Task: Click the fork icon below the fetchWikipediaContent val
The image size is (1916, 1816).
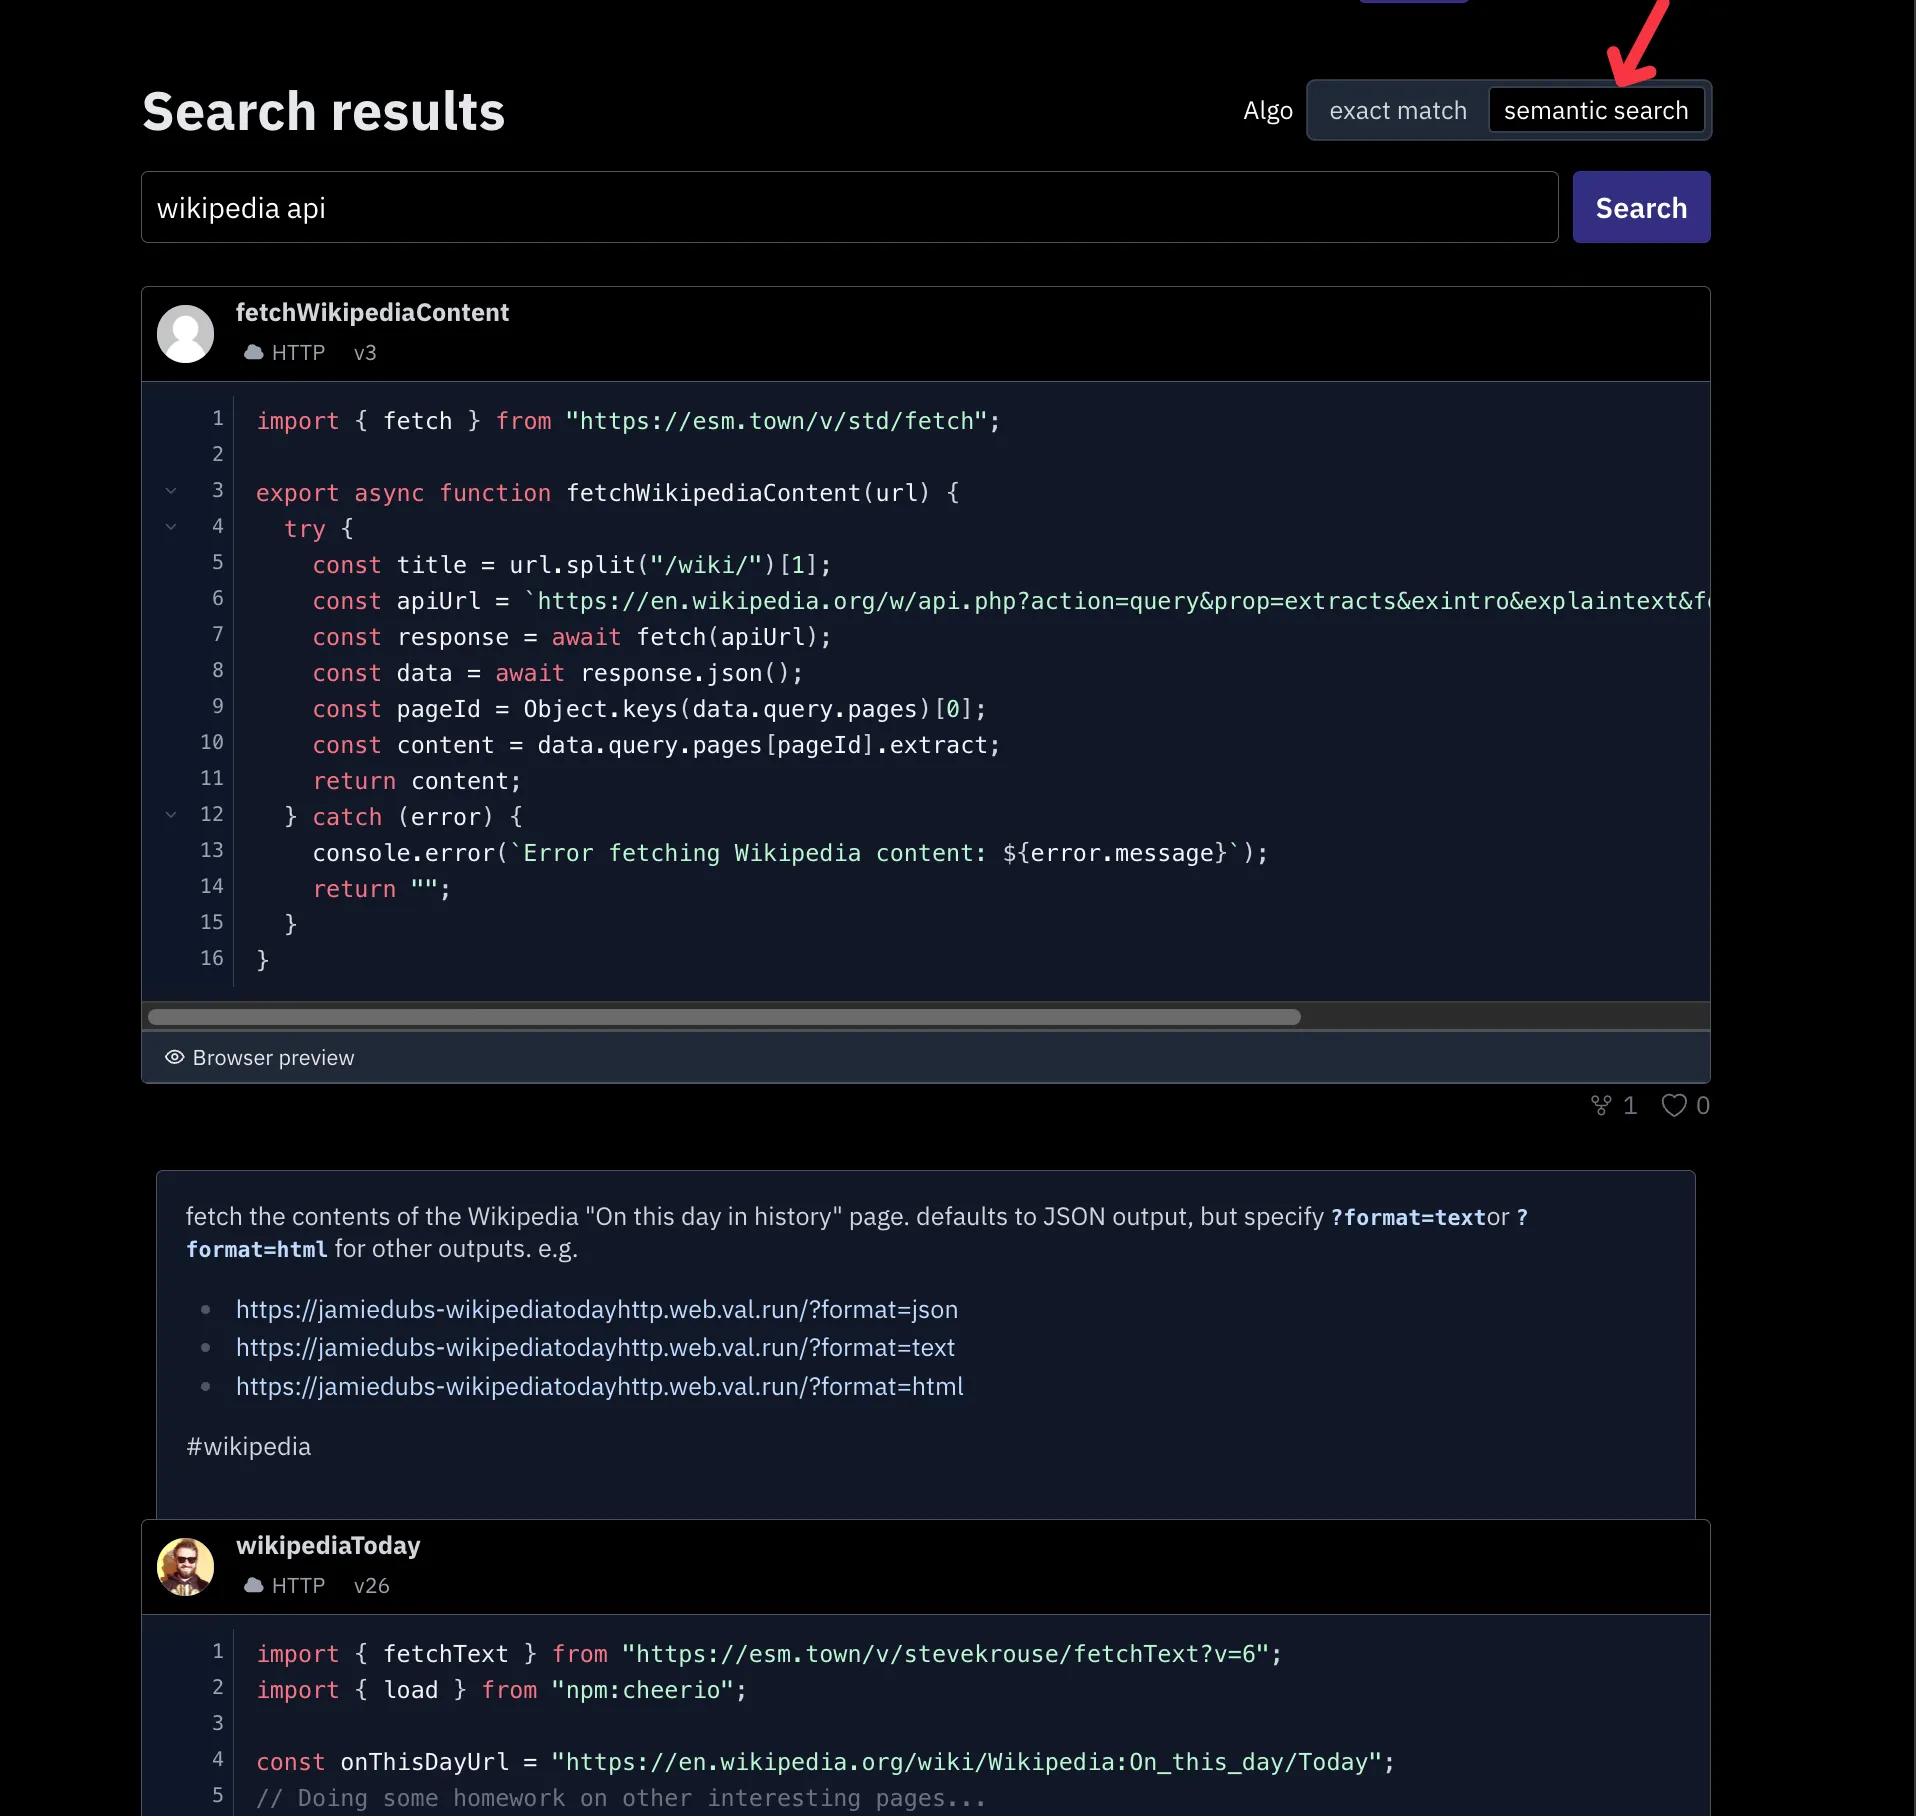Action: [x=1601, y=1105]
